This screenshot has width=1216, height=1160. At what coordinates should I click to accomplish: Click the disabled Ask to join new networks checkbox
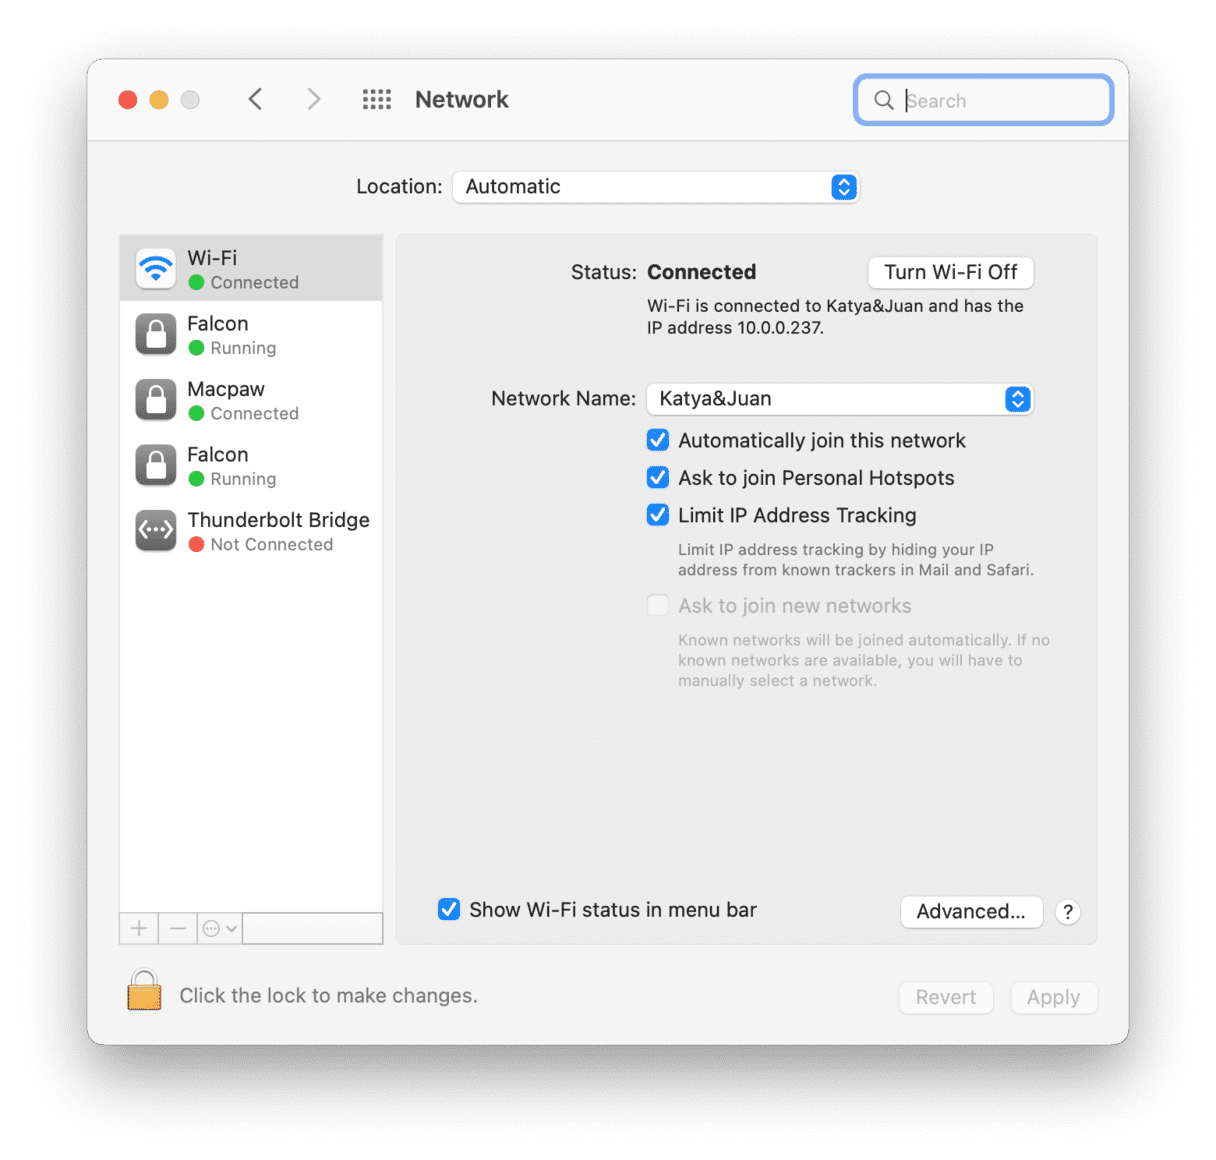pyautogui.click(x=658, y=605)
